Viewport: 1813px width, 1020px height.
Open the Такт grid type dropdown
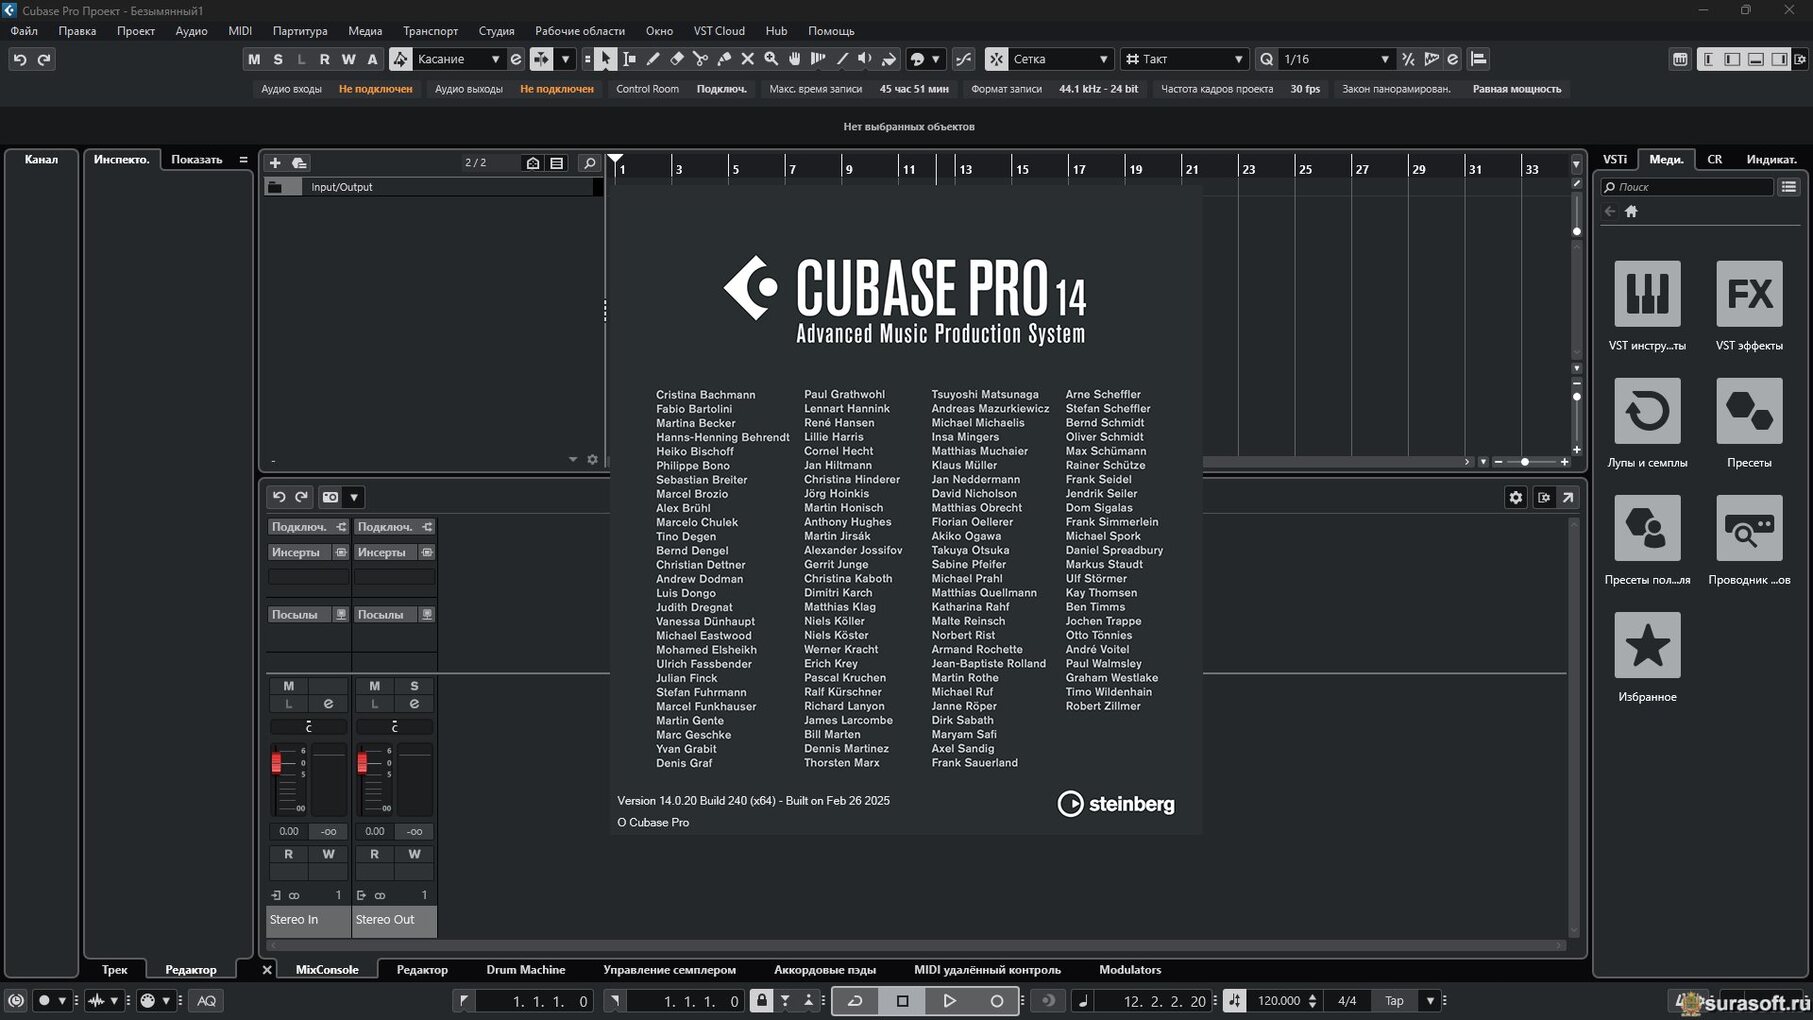[x=1184, y=59]
